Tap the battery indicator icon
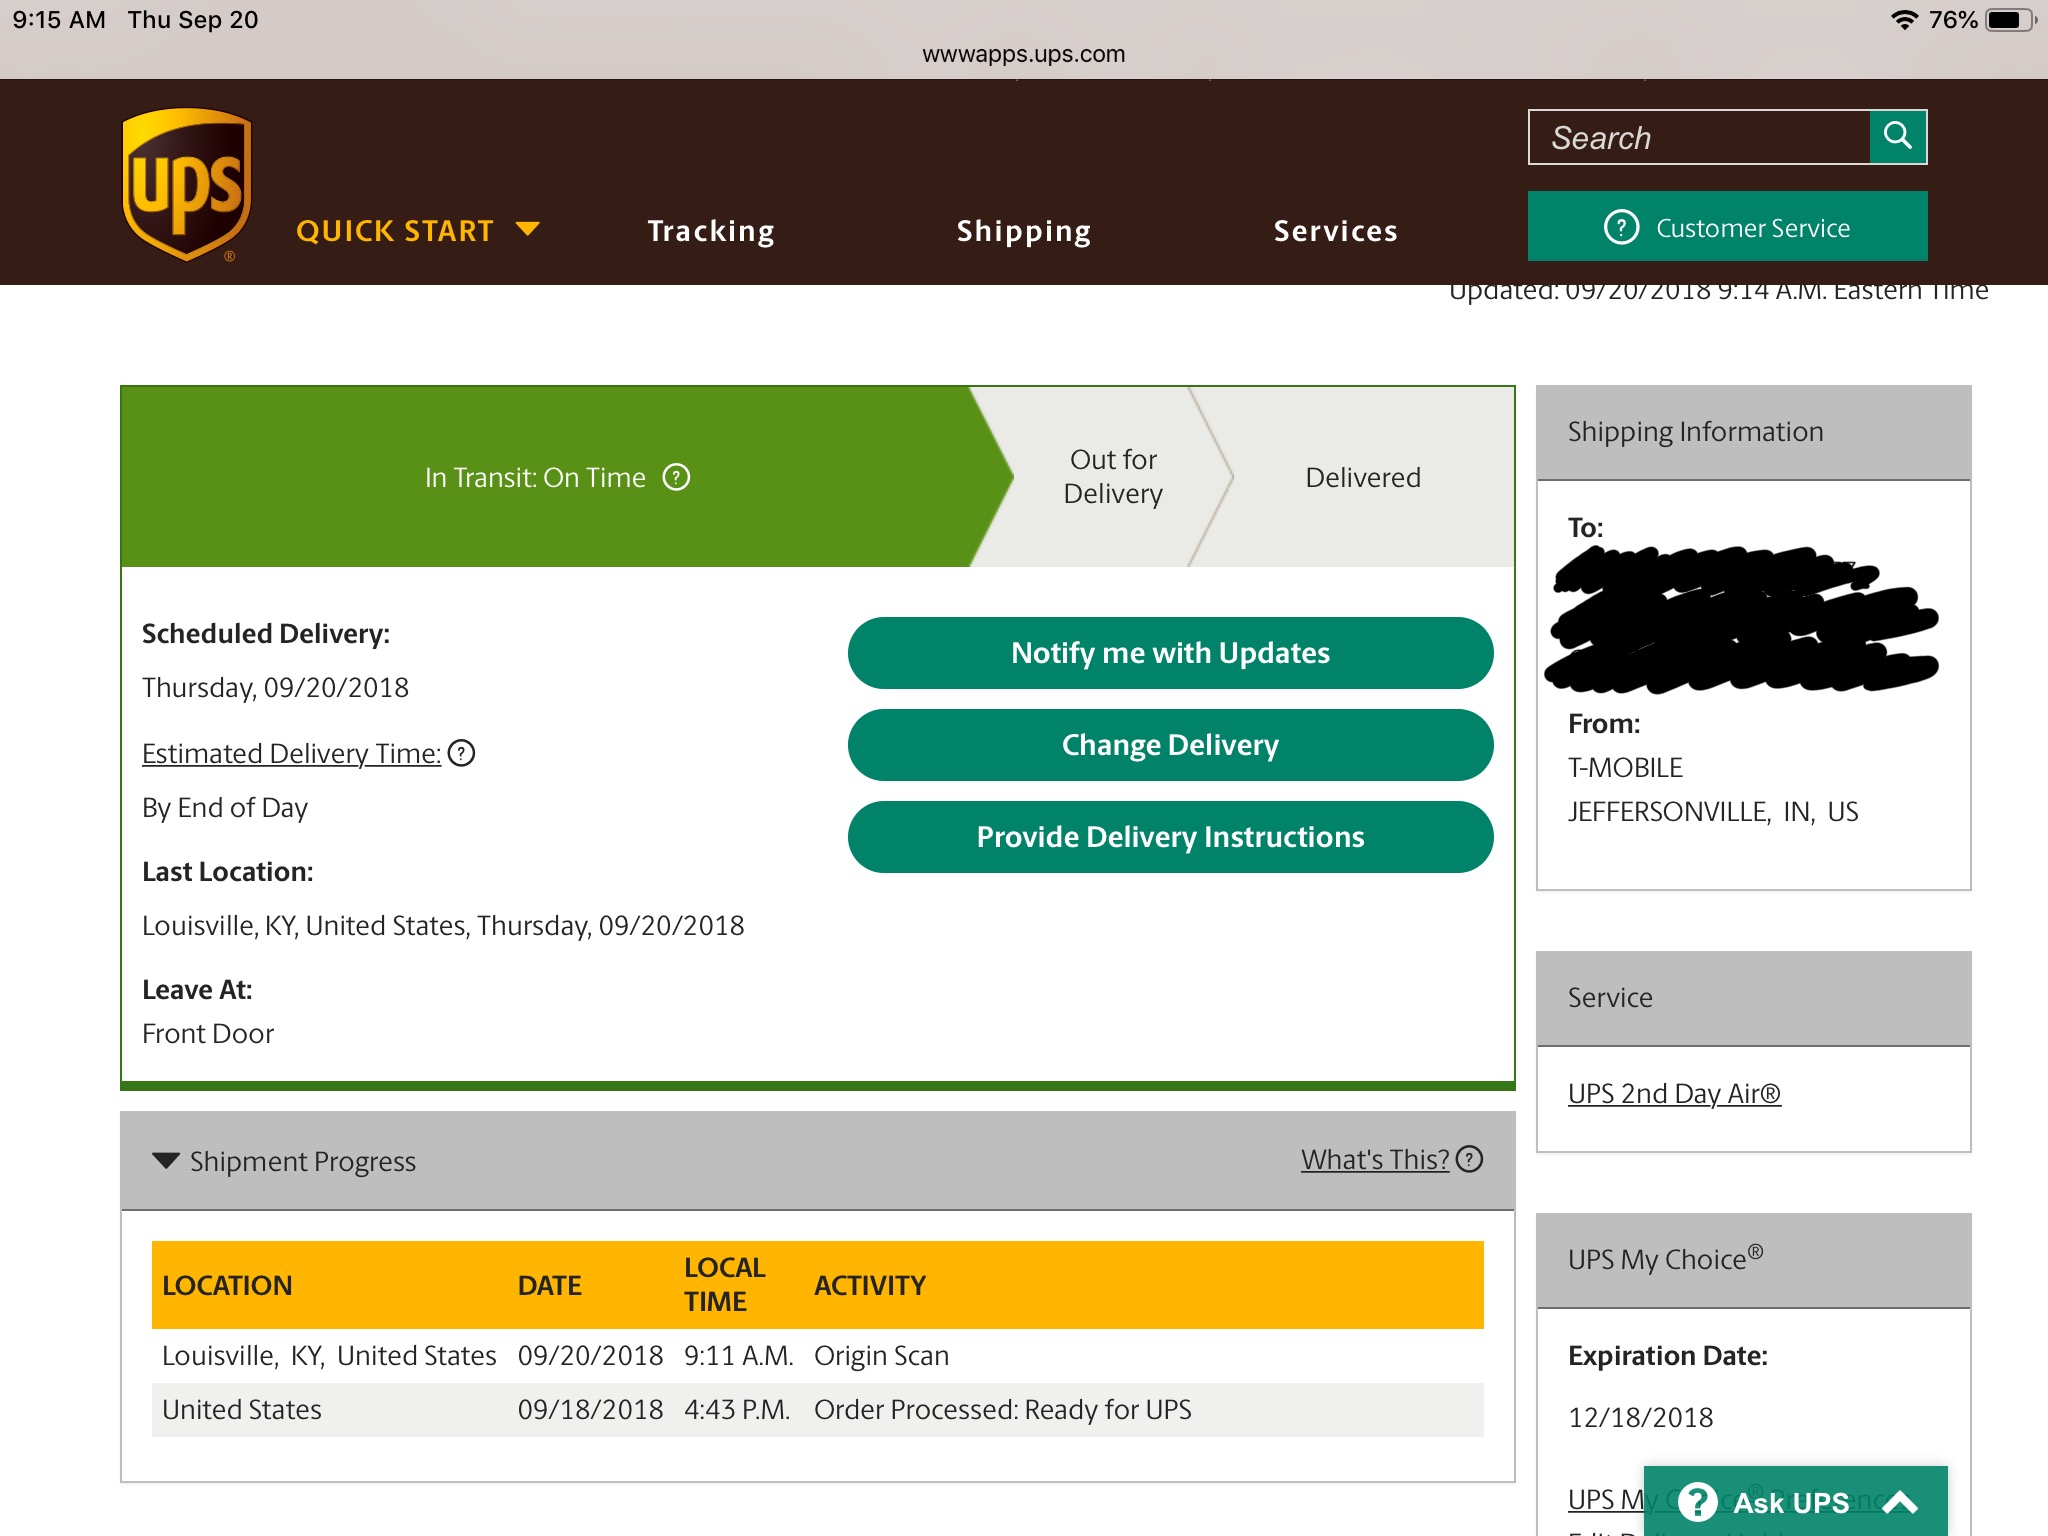This screenshot has width=2048, height=1536. (x=2010, y=20)
